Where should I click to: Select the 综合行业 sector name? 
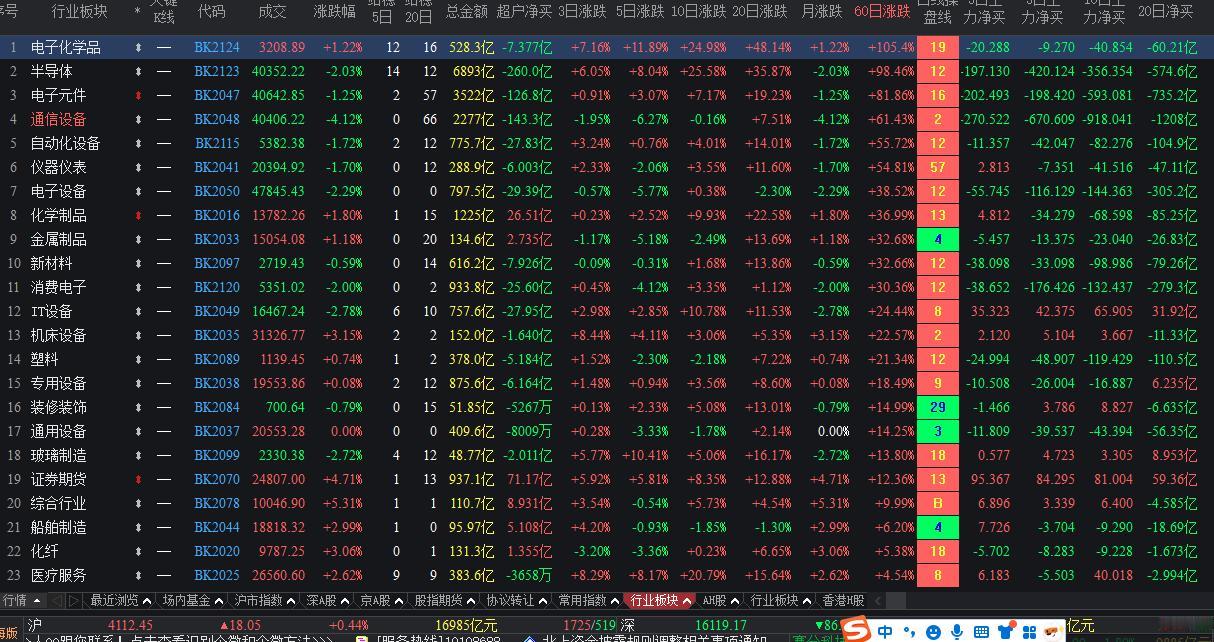(58, 503)
